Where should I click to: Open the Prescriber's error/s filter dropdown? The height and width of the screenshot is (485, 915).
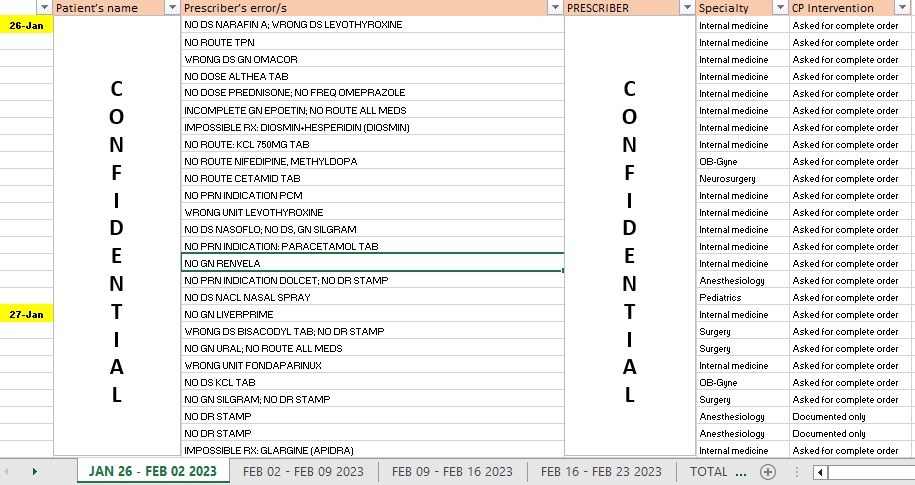coord(555,8)
